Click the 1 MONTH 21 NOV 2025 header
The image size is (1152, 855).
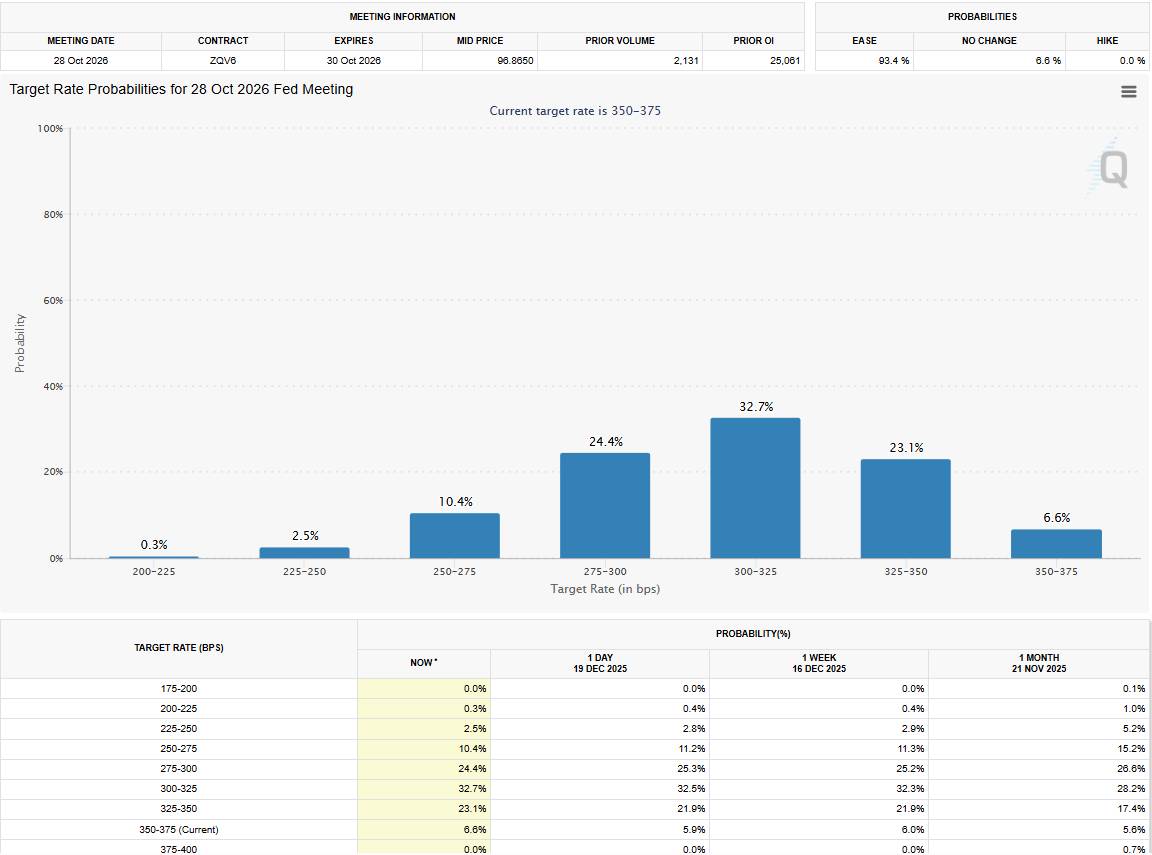pyautogui.click(x=1037, y=663)
